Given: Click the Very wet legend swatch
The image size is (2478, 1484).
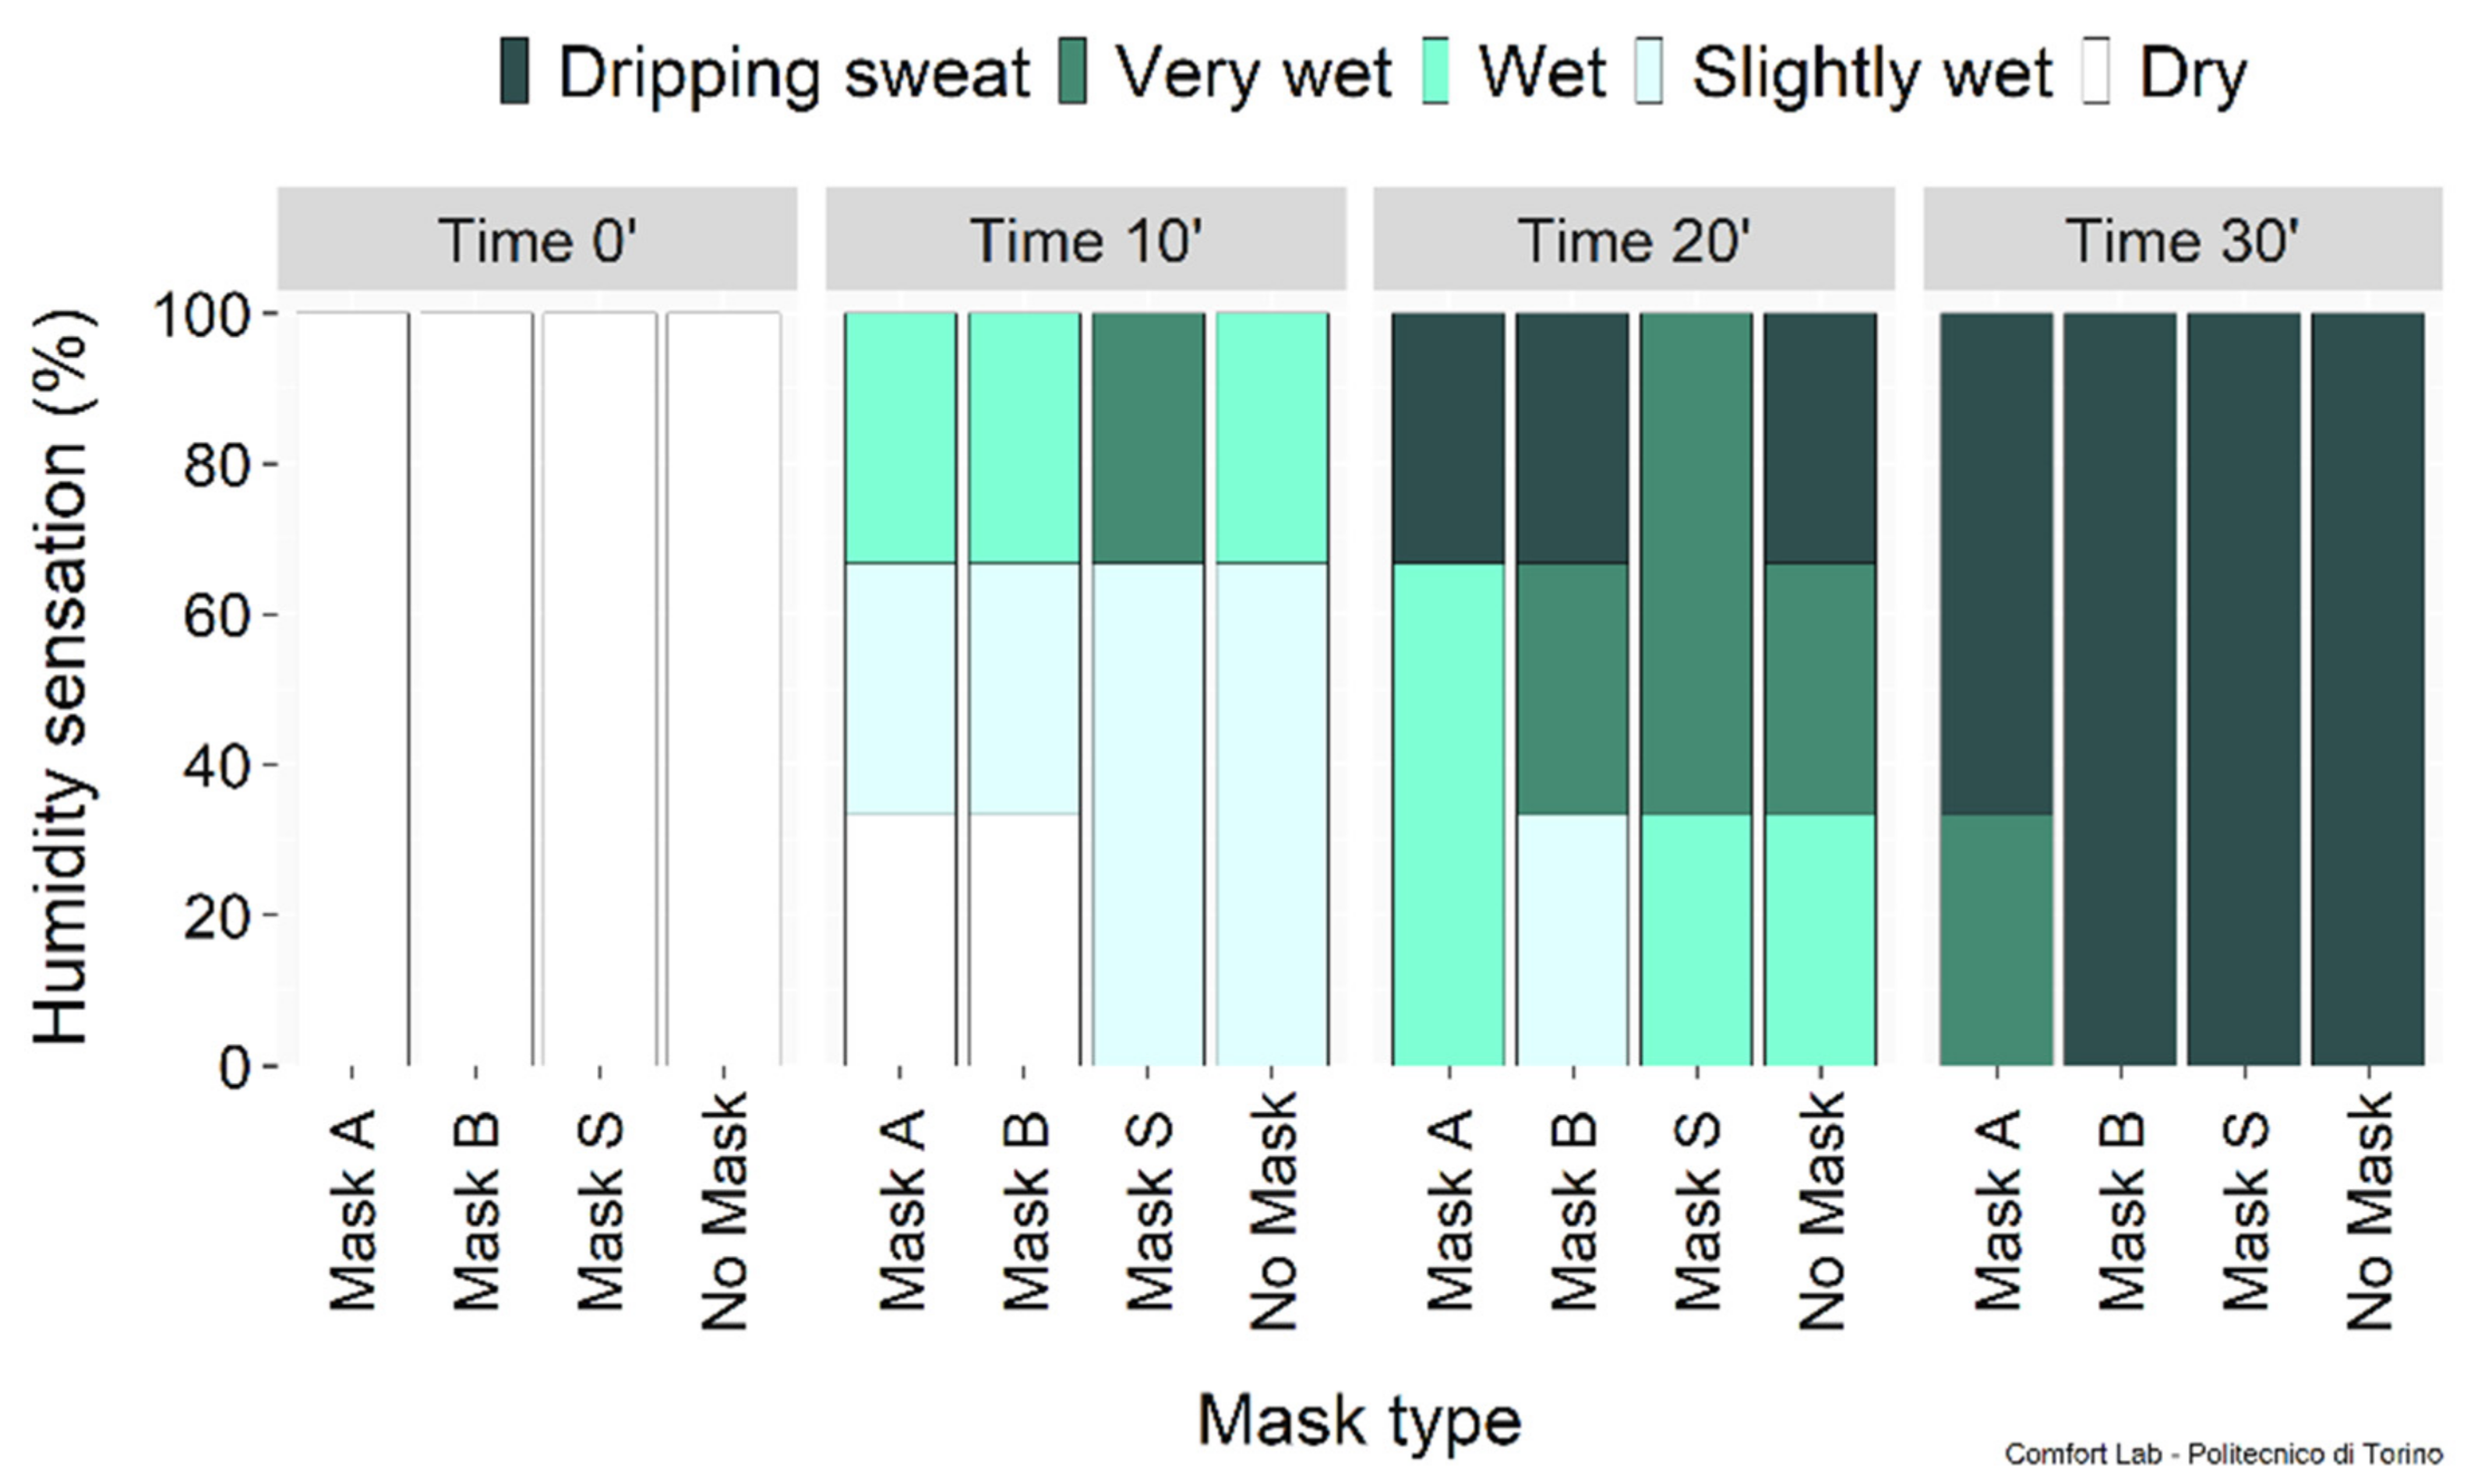Looking at the screenshot, I should coord(1073,71).
